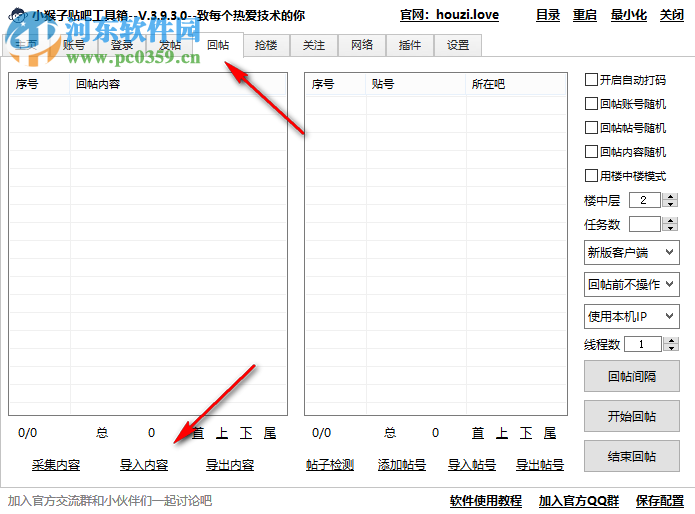Click 加入官方QQ群 link
Viewport: 695px width, 514px height.
pyautogui.click(x=579, y=501)
